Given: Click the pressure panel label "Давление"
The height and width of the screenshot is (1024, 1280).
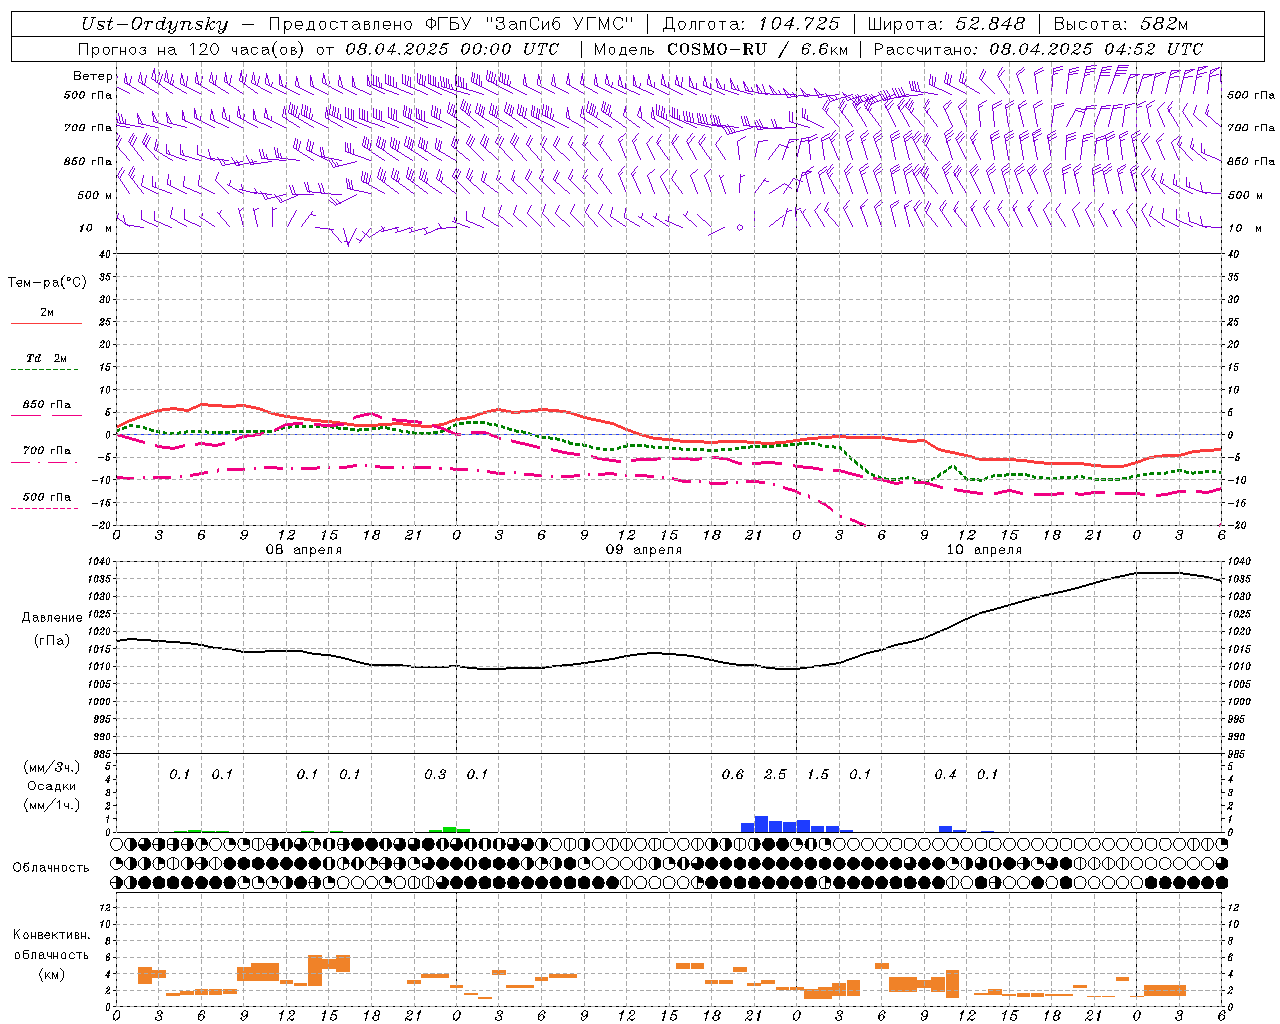Looking at the screenshot, I should coord(52,618).
